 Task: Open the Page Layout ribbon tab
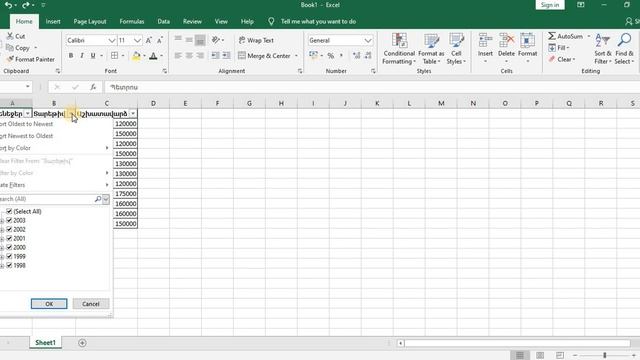[x=90, y=21]
